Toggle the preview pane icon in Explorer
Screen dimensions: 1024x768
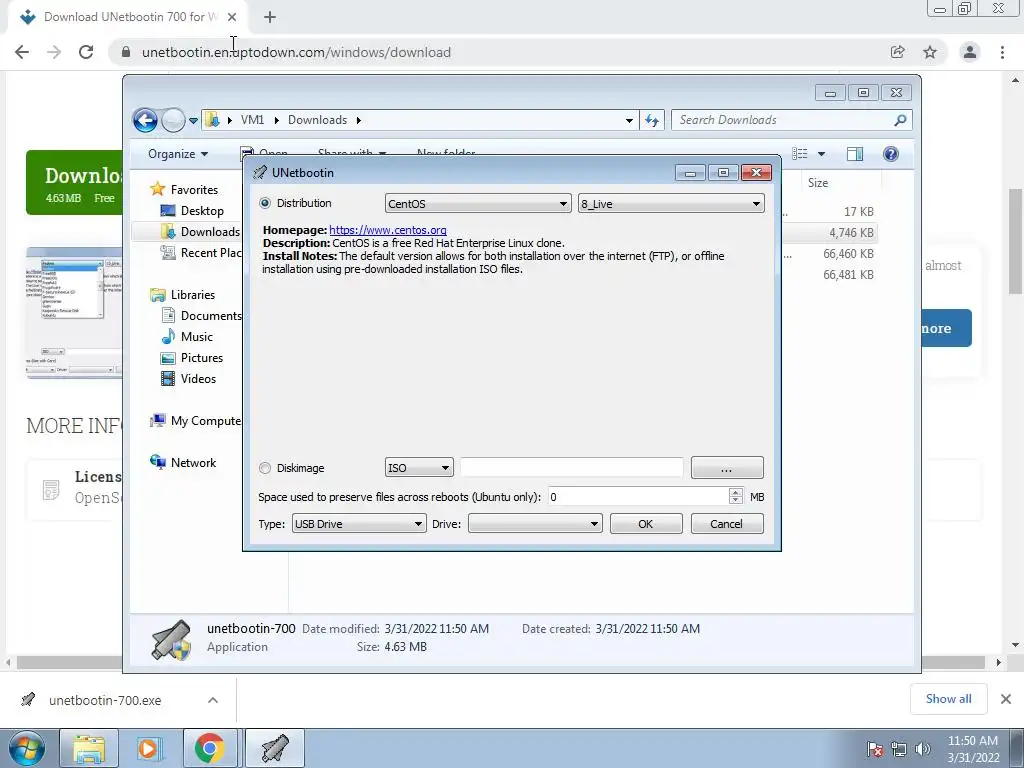(855, 153)
